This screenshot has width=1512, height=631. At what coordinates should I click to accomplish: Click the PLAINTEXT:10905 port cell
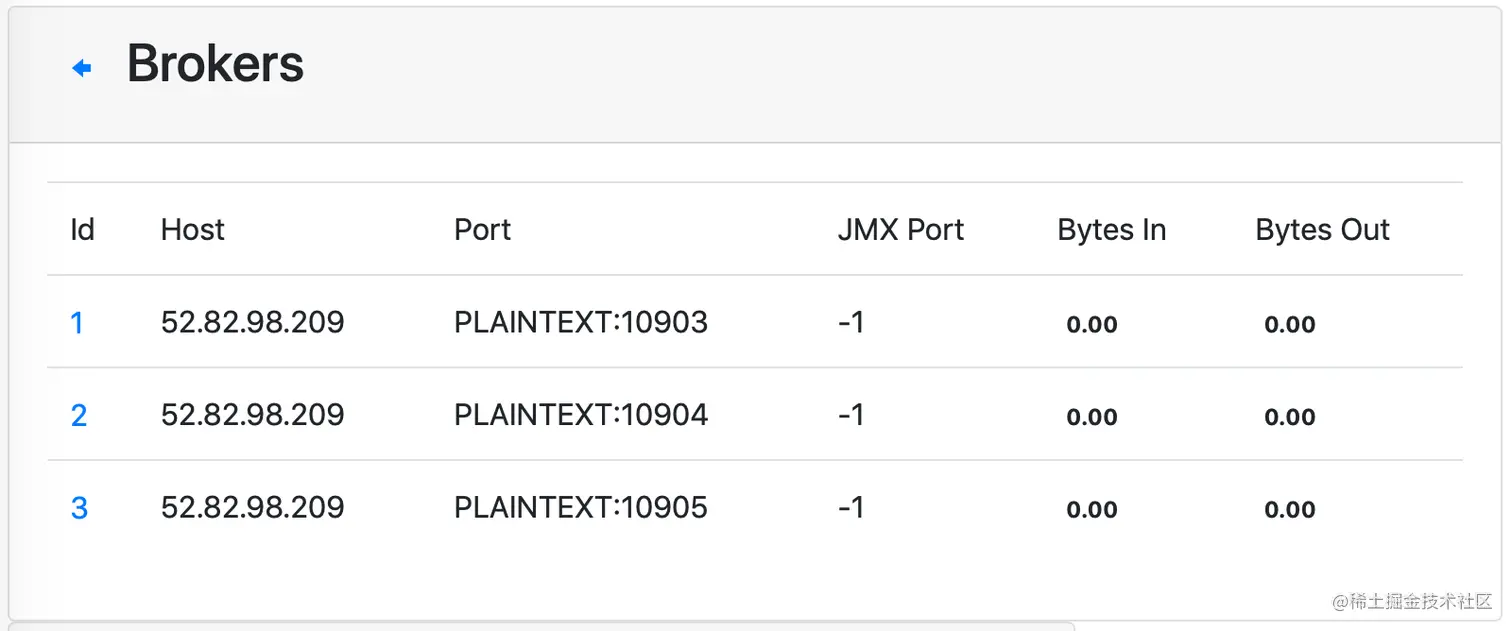(x=581, y=507)
